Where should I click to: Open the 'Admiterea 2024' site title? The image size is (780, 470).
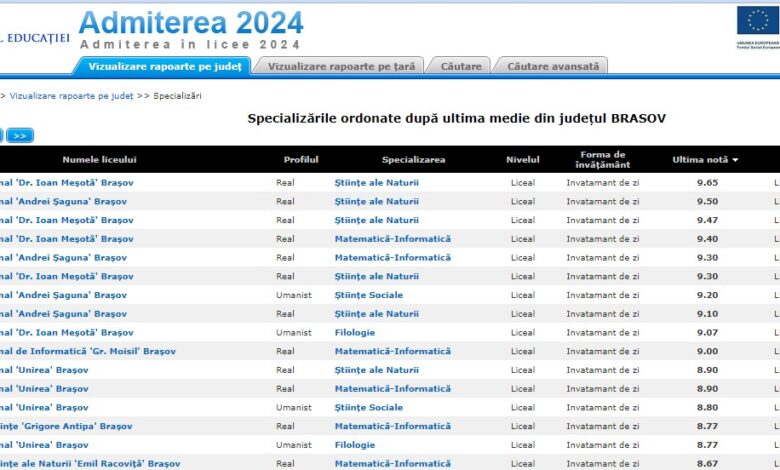190,22
